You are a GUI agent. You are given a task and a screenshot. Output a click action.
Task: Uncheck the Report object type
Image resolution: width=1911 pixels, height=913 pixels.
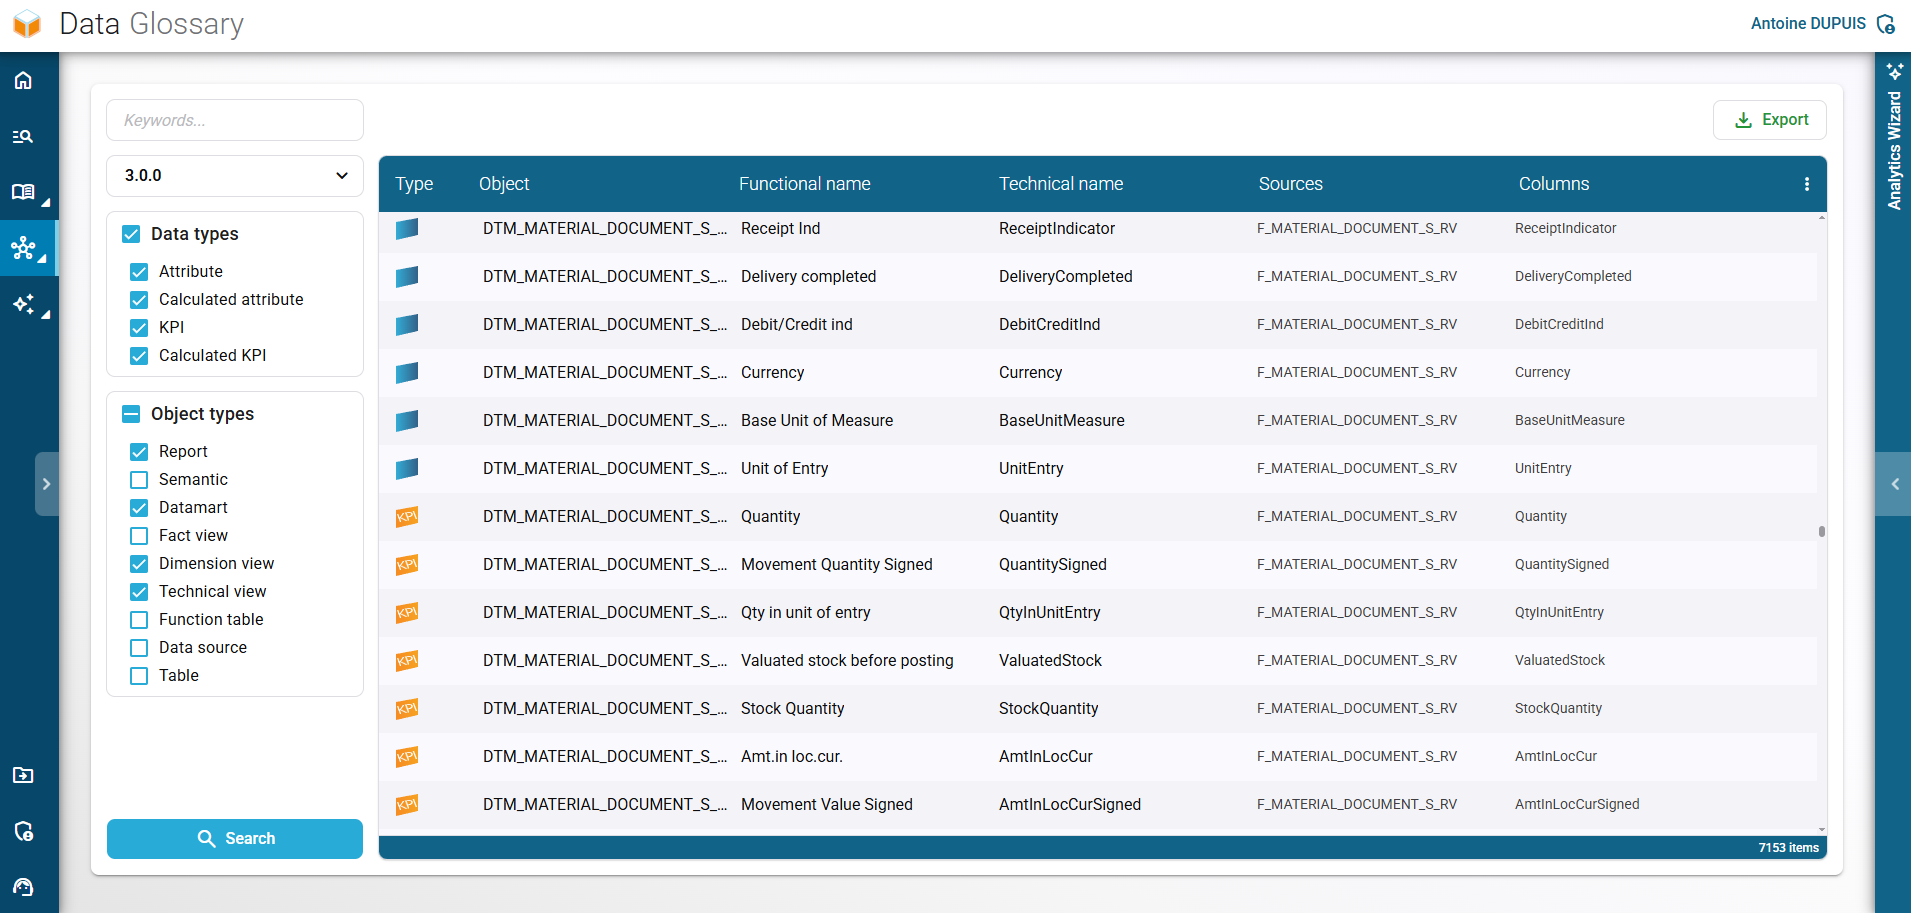click(139, 452)
